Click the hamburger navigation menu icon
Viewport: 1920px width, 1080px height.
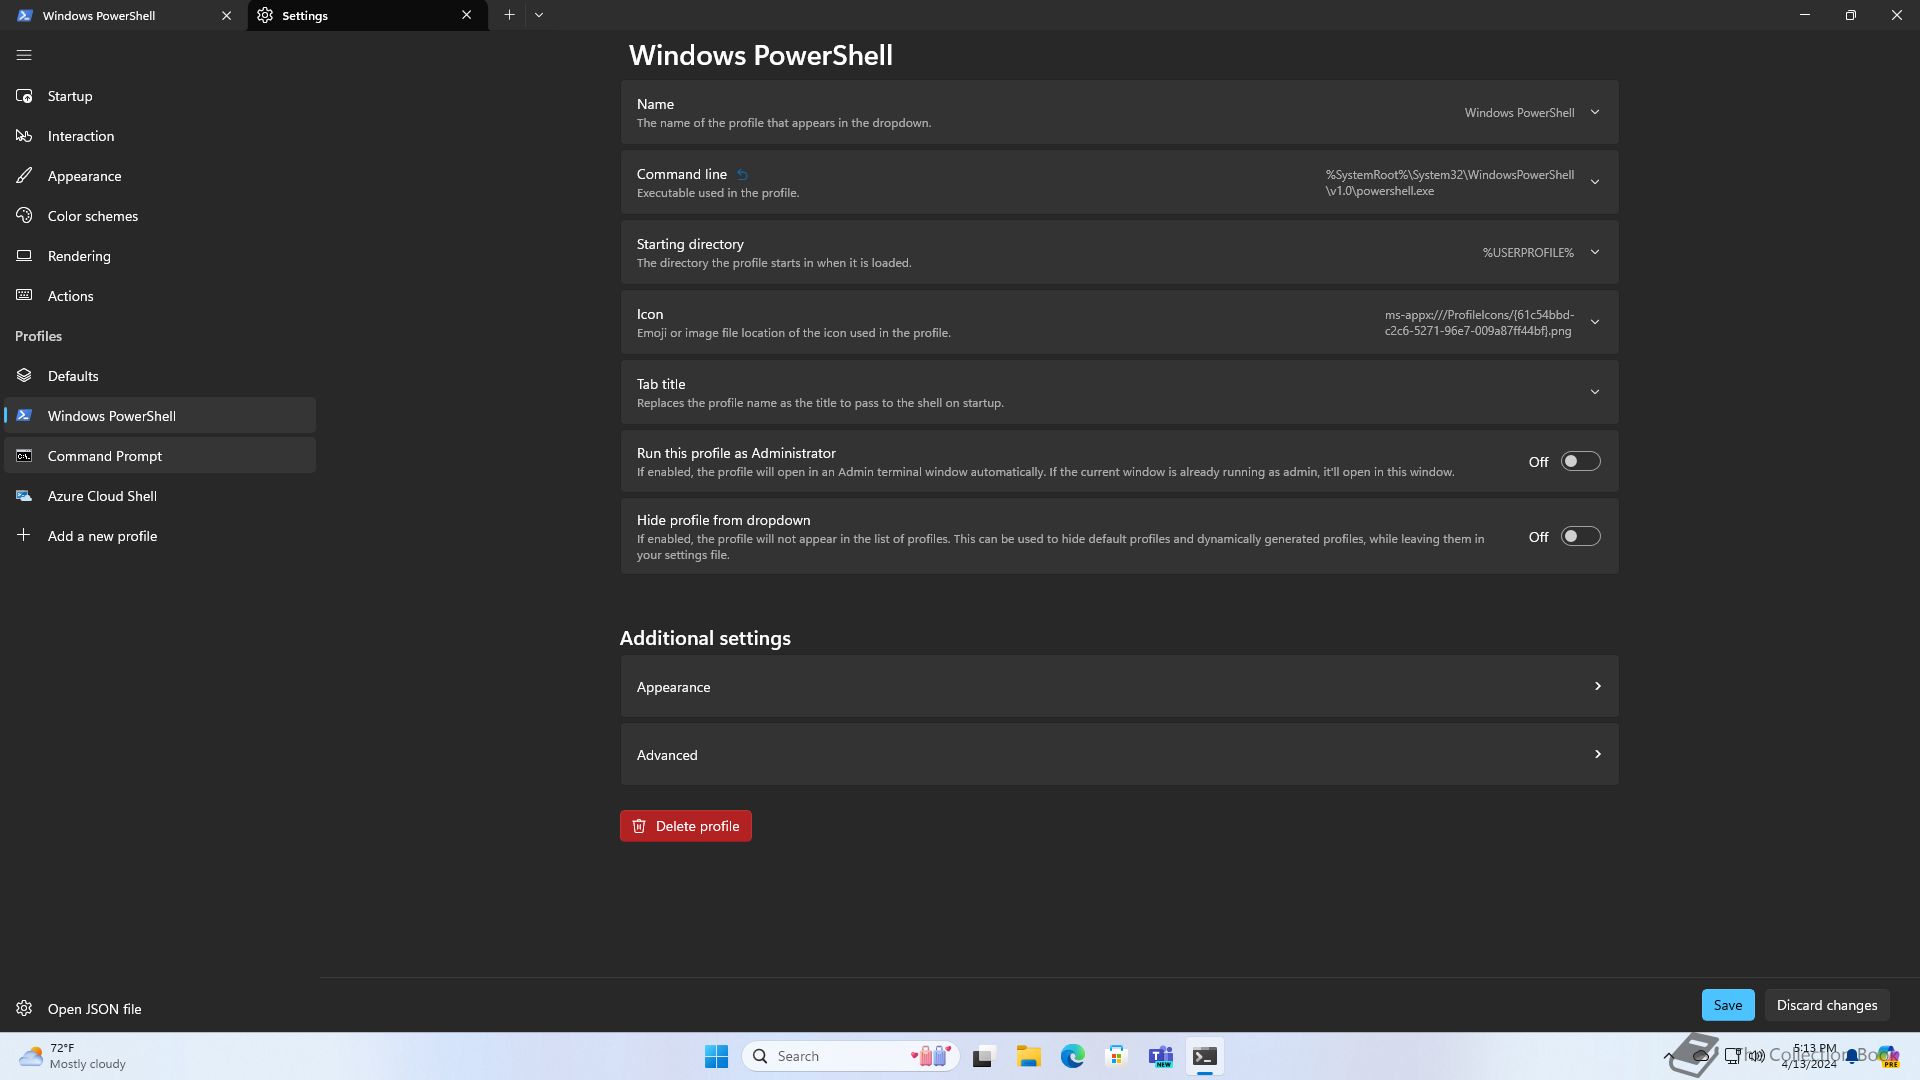click(24, 56)
